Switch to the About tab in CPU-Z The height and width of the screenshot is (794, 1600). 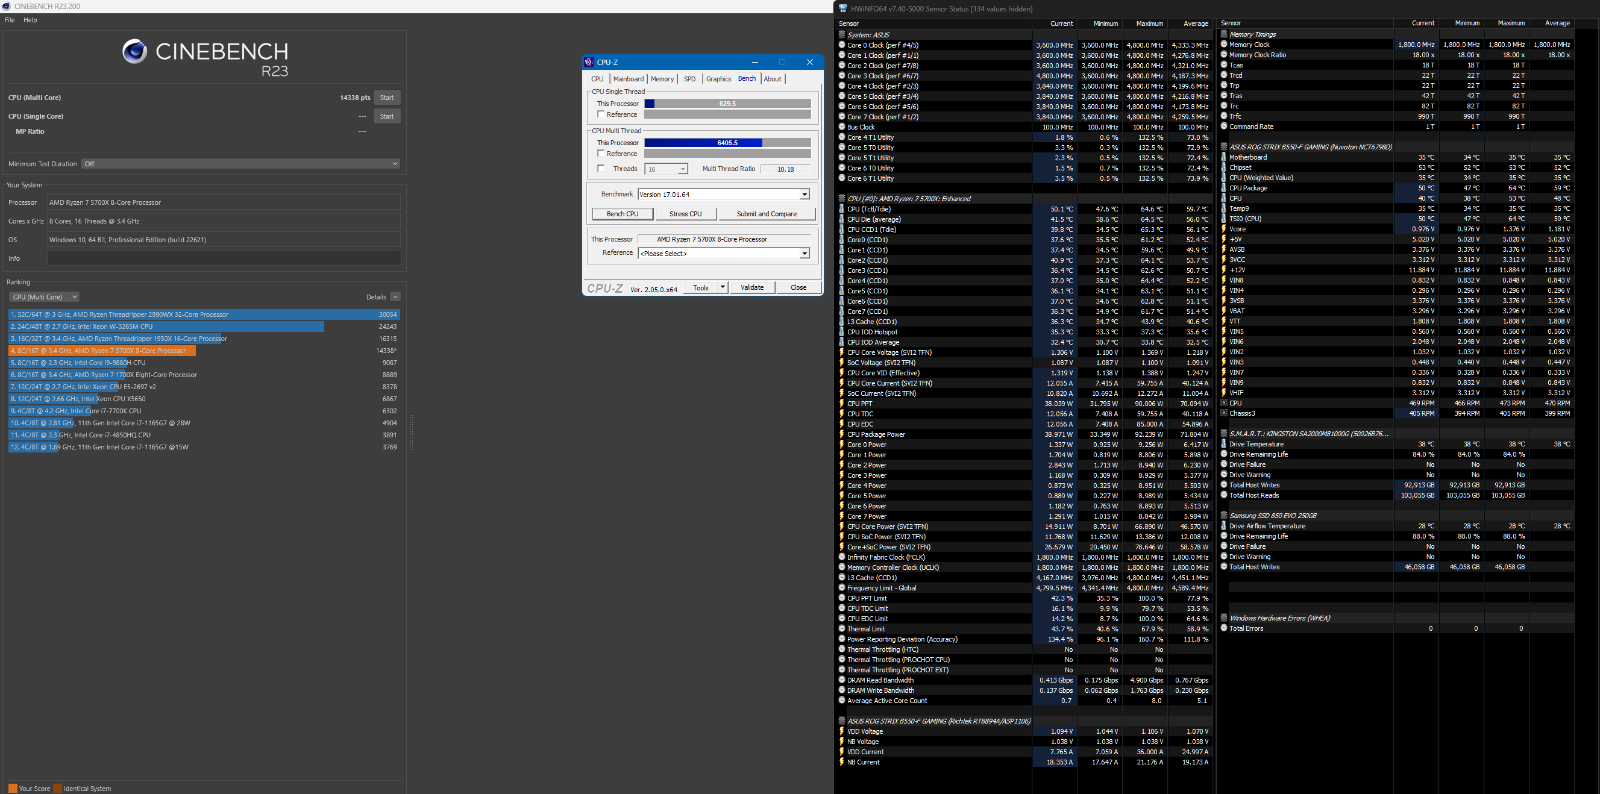pyautogui.click(x=772, y=79)
